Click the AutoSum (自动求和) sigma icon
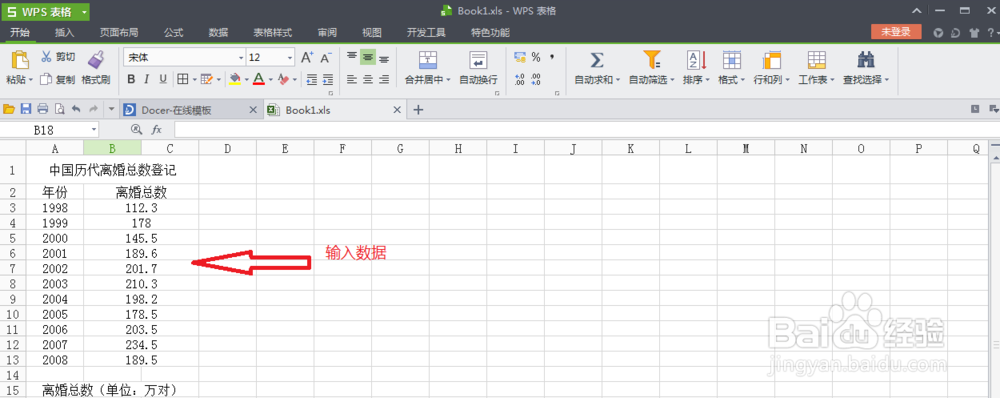The width and height of the screenshot is (1000, 398). [596, 60]
